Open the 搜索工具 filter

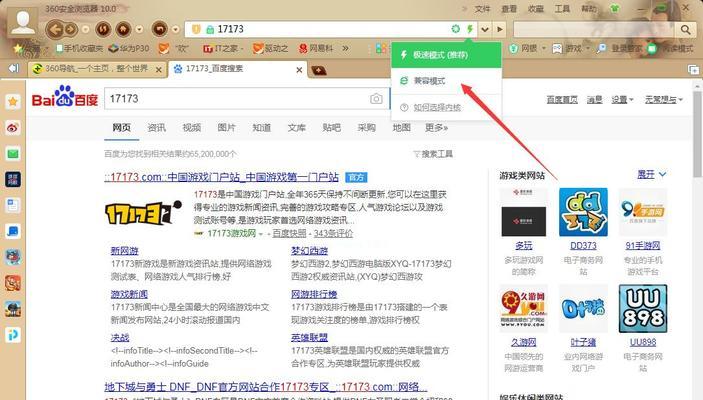click(433, 154)
